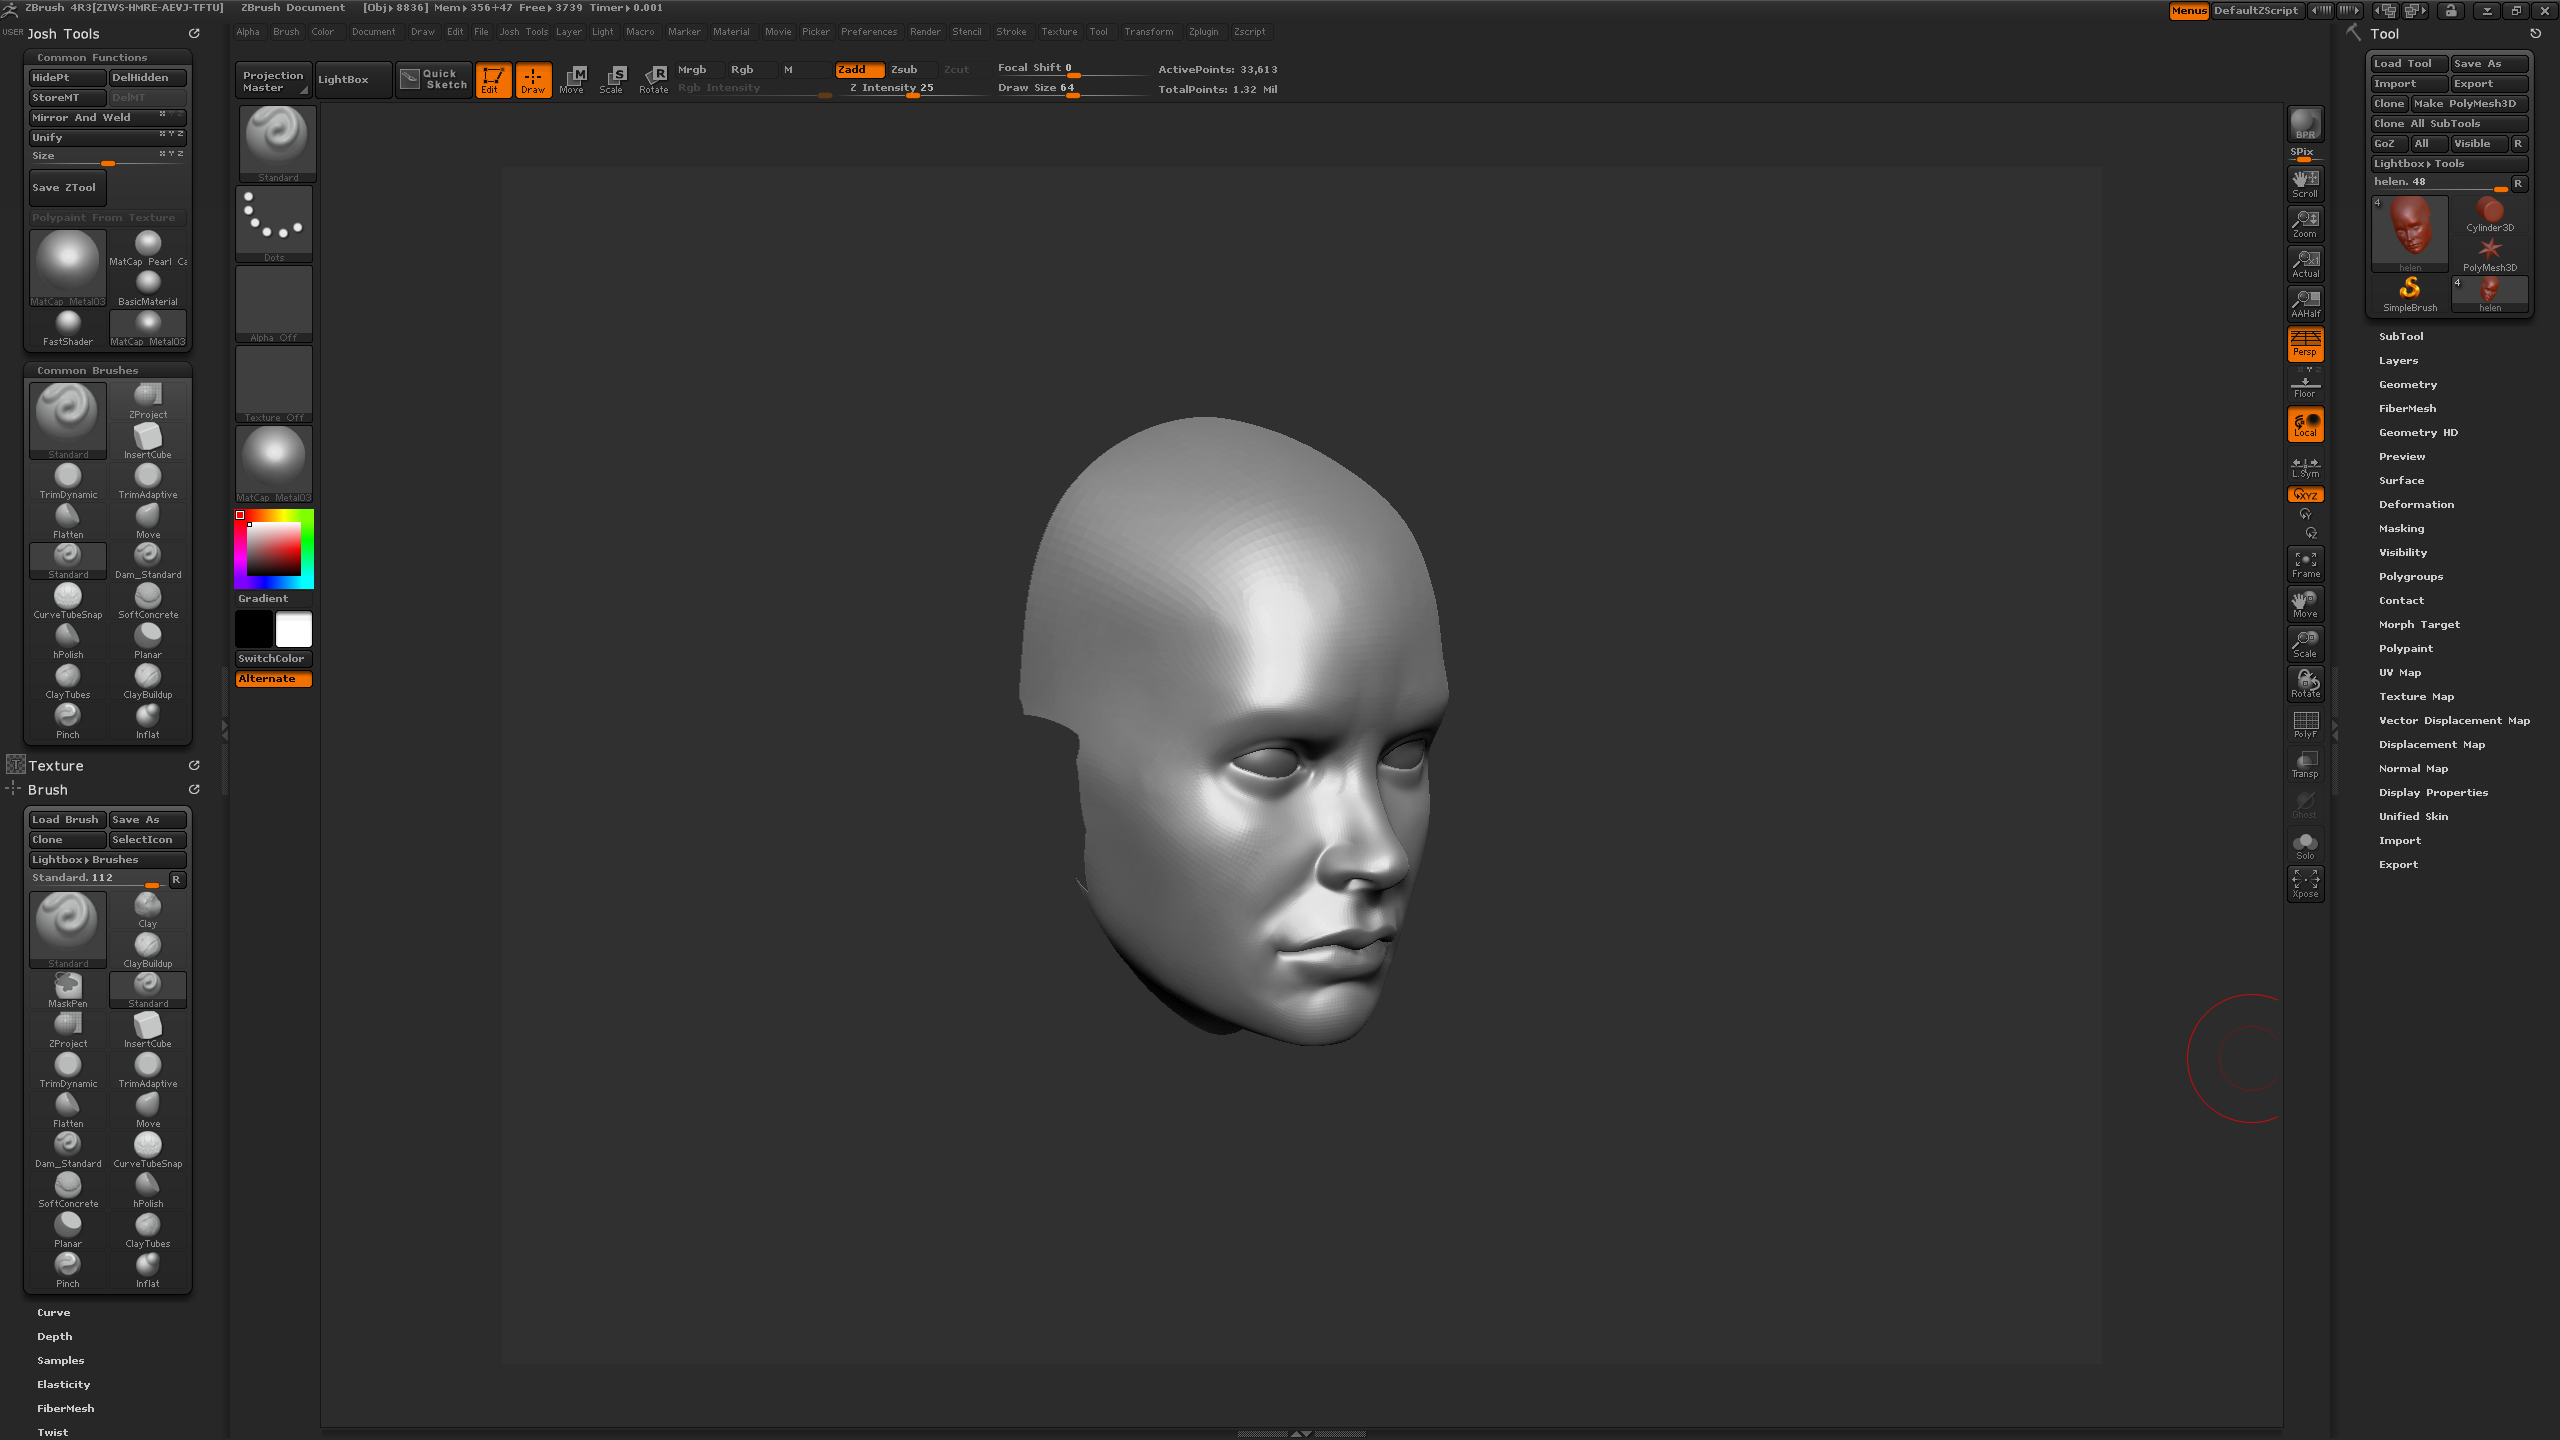The image size is (2560, 1440).
Task: Click the right shelf Move navigation icon
Action: pos(2305,604)
